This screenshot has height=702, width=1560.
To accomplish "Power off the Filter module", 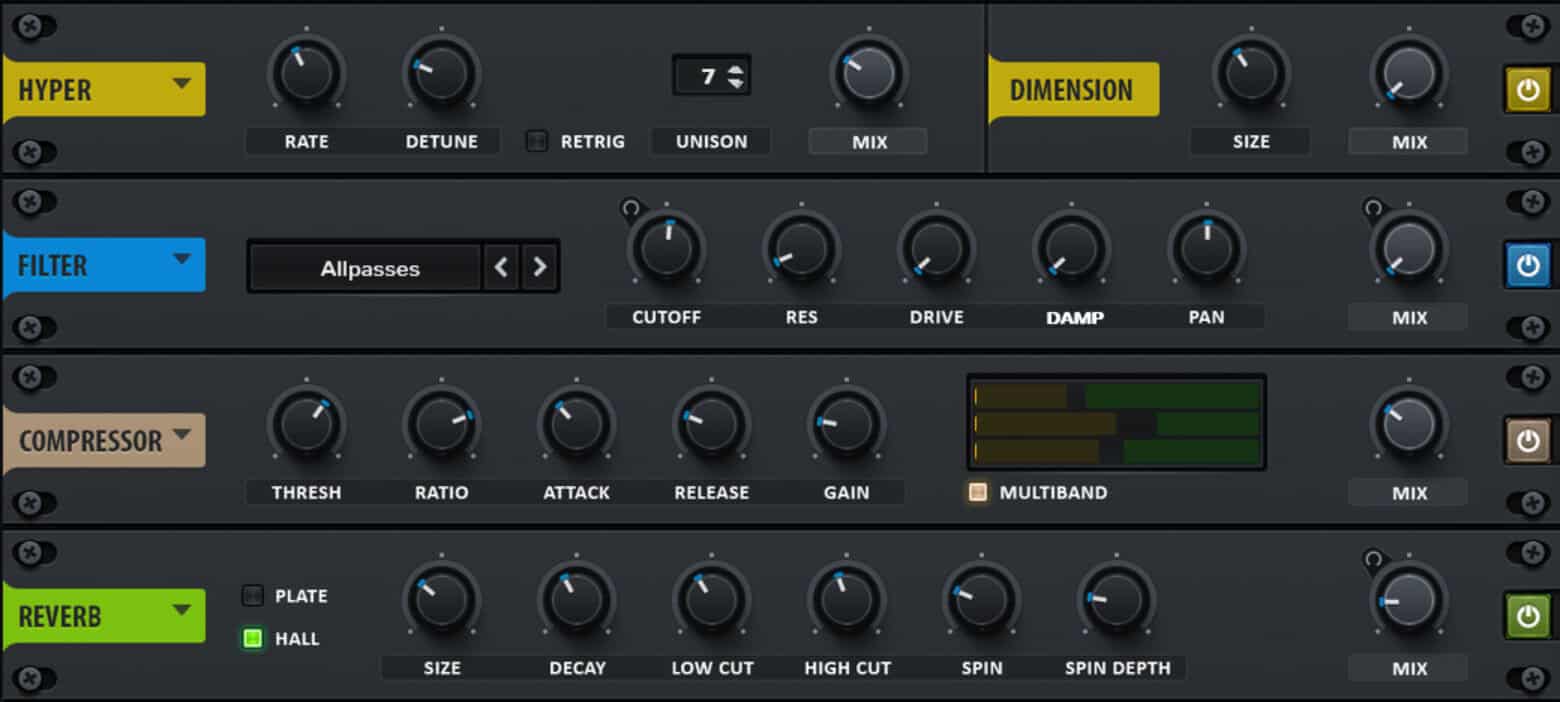I will (1527, 264).
